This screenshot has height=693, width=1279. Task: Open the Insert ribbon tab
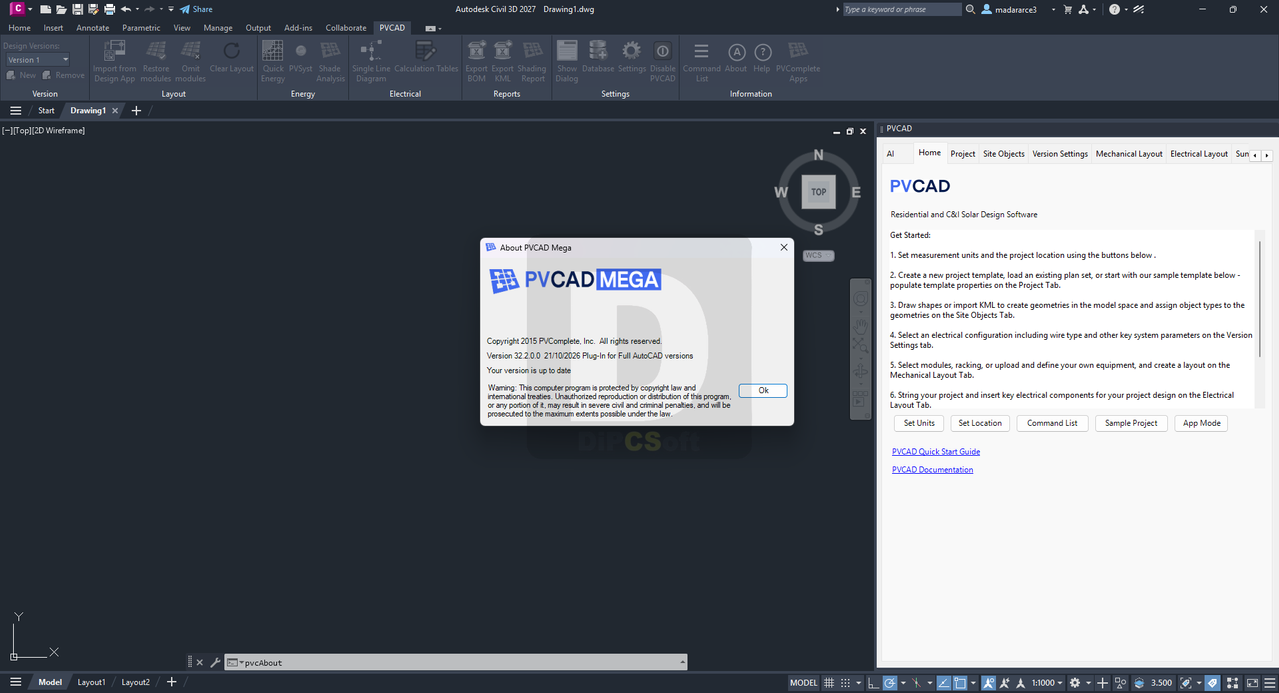point(53,28)
